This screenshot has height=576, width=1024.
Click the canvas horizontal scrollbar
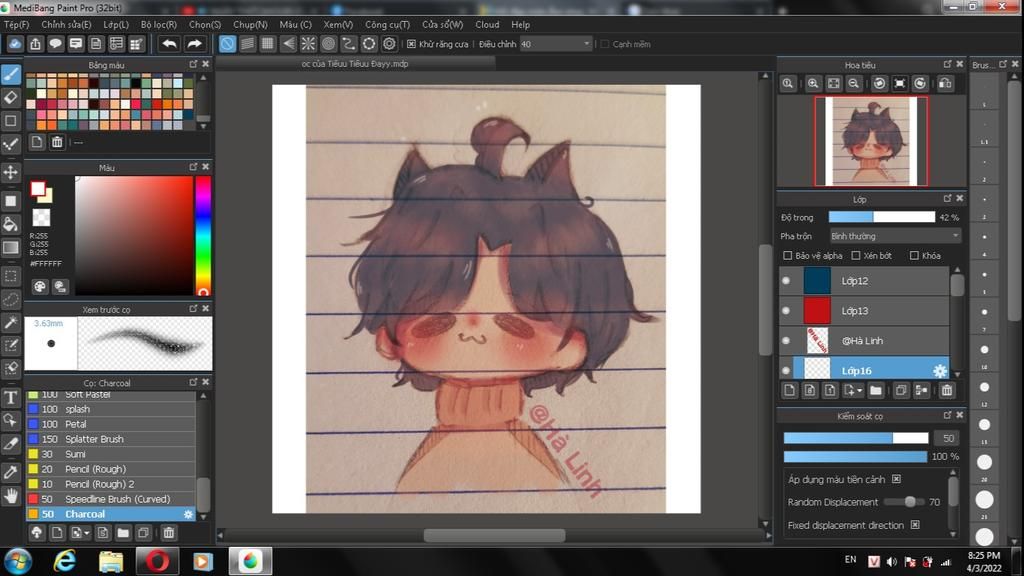(494, 536)
